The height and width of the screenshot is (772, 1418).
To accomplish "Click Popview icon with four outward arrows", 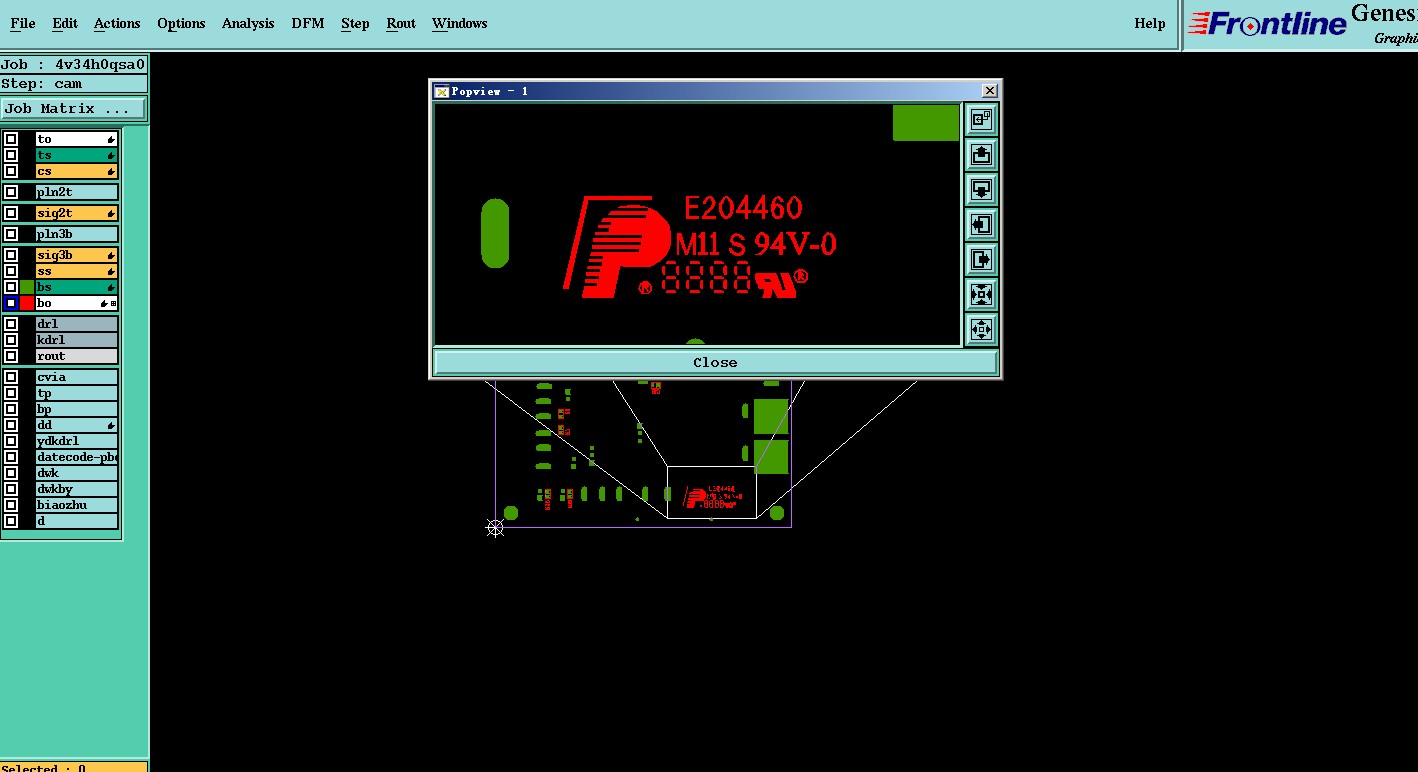I will click(x=981, y=329).
